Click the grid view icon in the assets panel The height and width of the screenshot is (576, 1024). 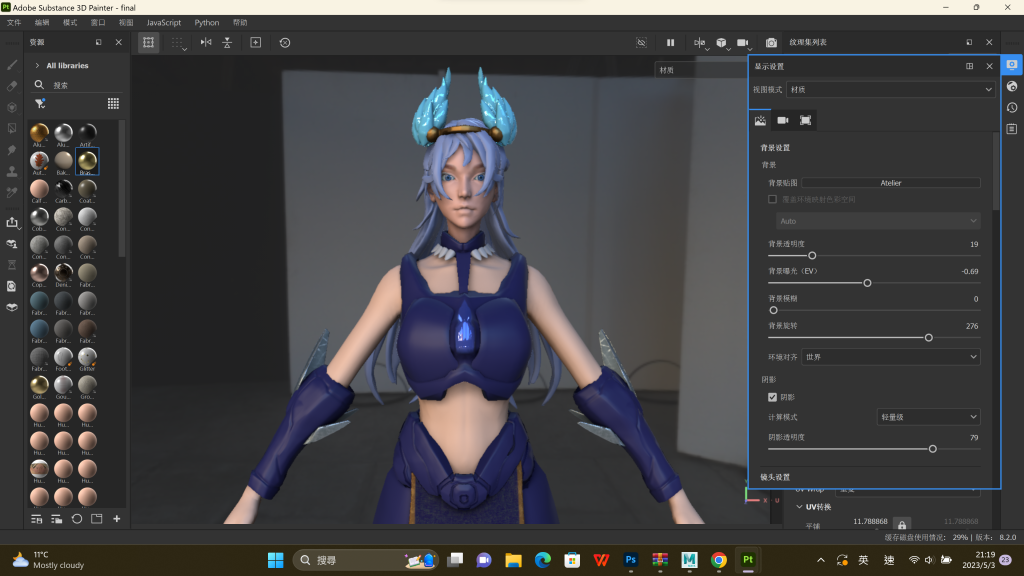pyautogui.click(x=113, y=104)
